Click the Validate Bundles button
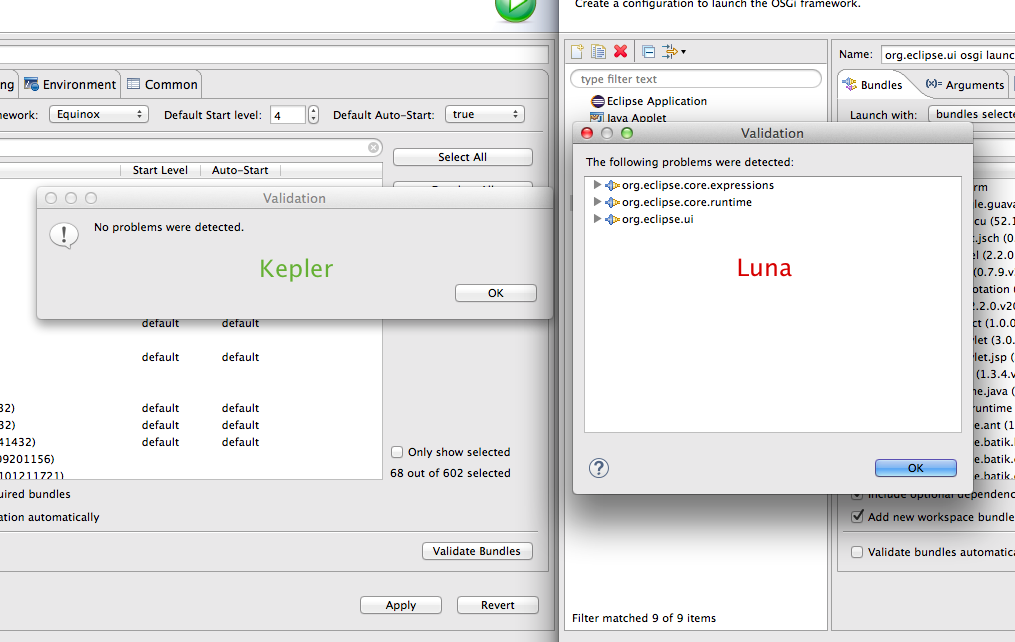1015x642 pixels. tap(477, 551)
